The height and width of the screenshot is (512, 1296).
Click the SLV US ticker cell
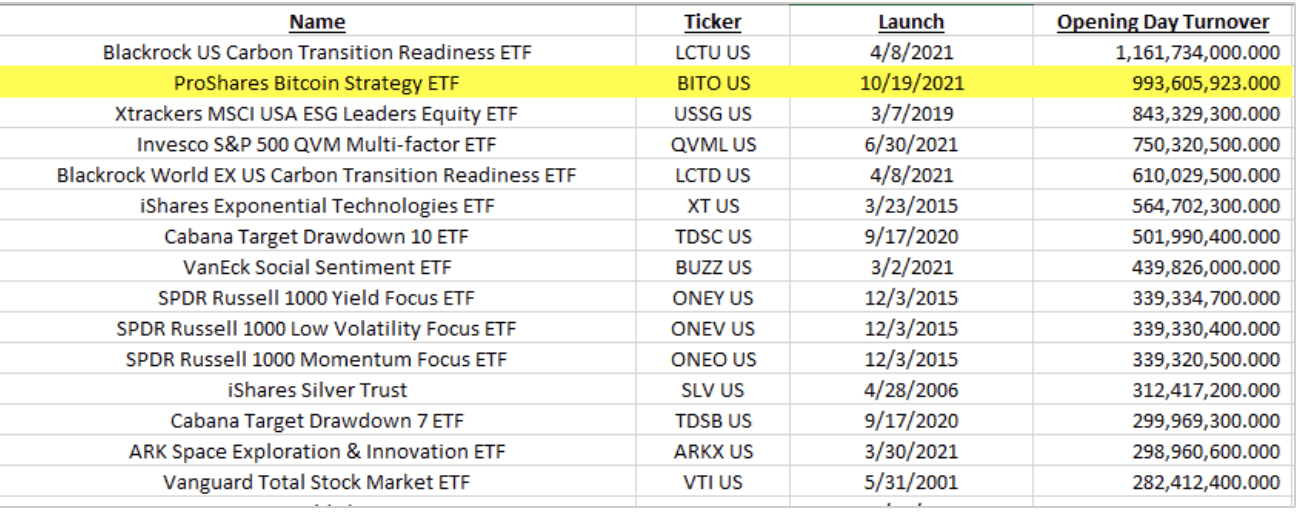pos(712,390)
